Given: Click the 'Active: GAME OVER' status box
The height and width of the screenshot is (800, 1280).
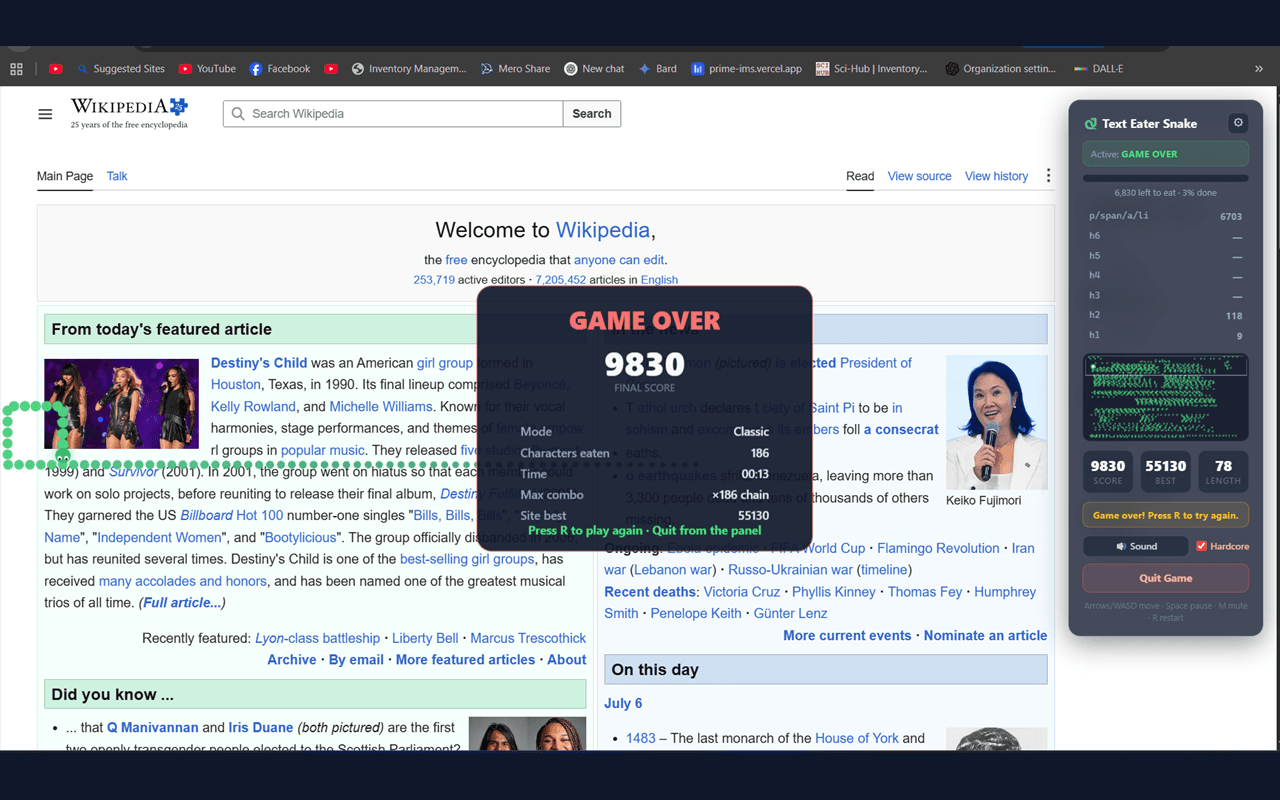Looking at the screenshot, I should point(1165,154).
